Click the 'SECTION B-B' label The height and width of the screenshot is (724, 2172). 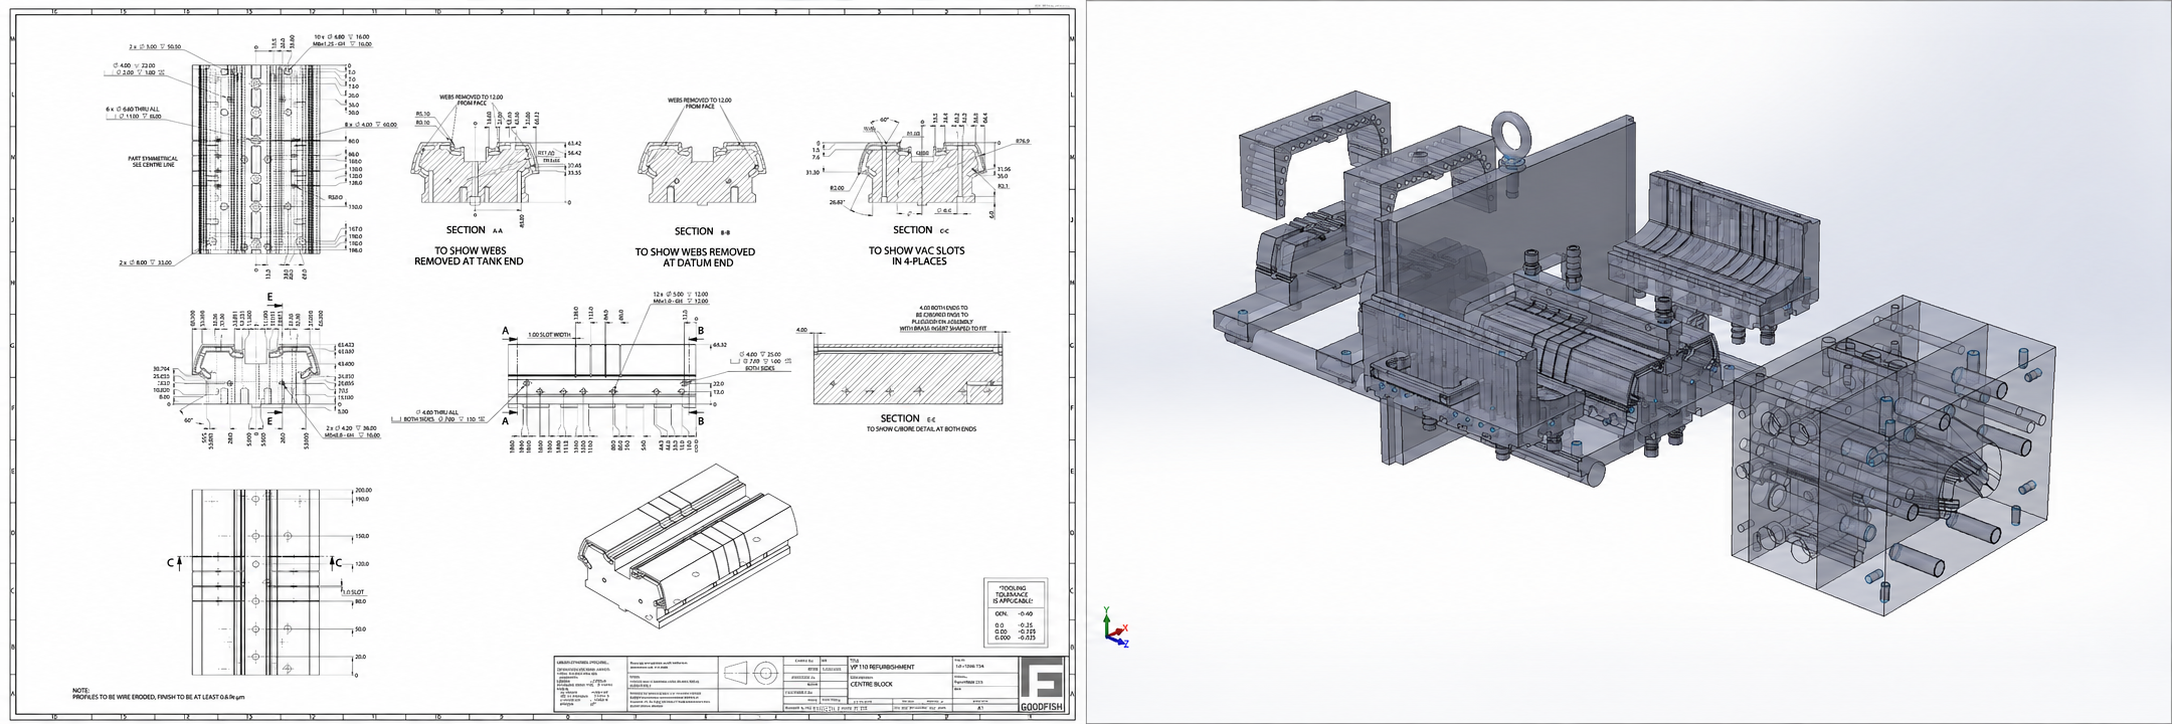click(x=702, y=231)
